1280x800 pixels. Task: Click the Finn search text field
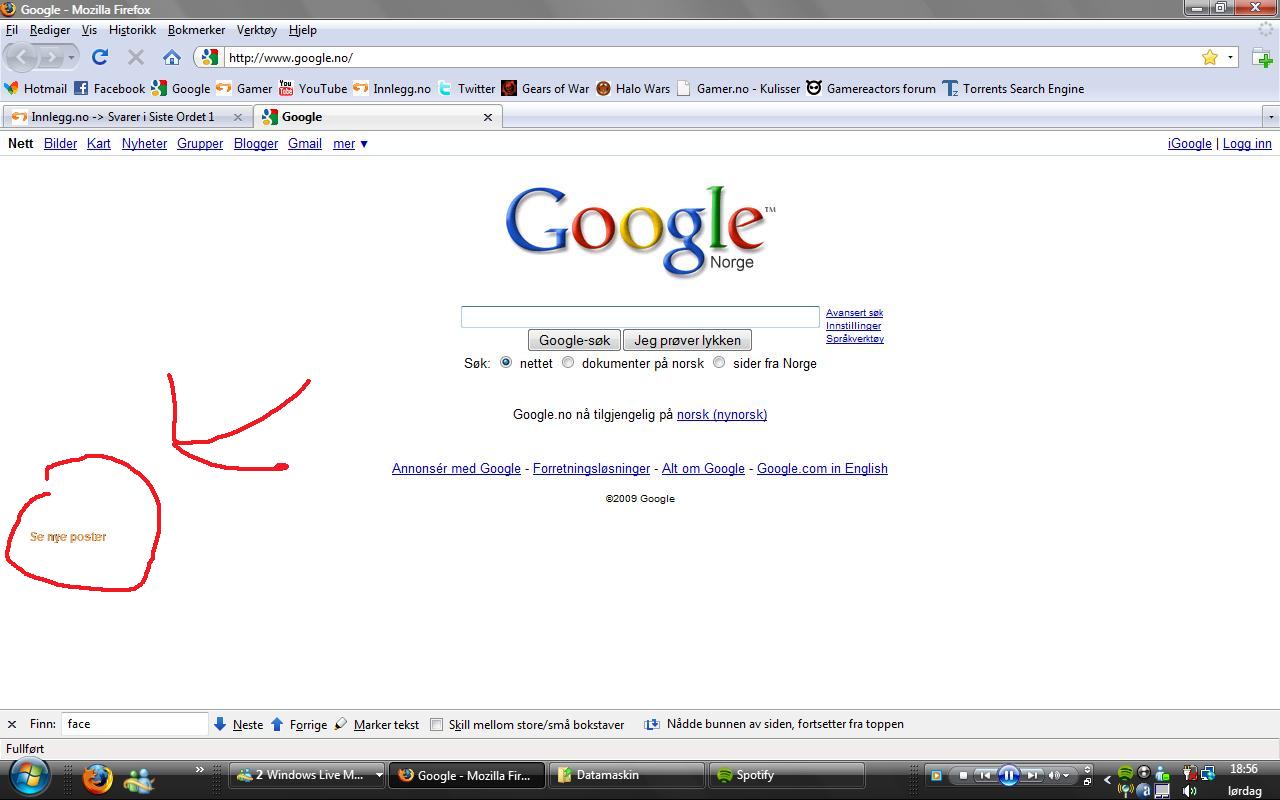pos(135,724)
